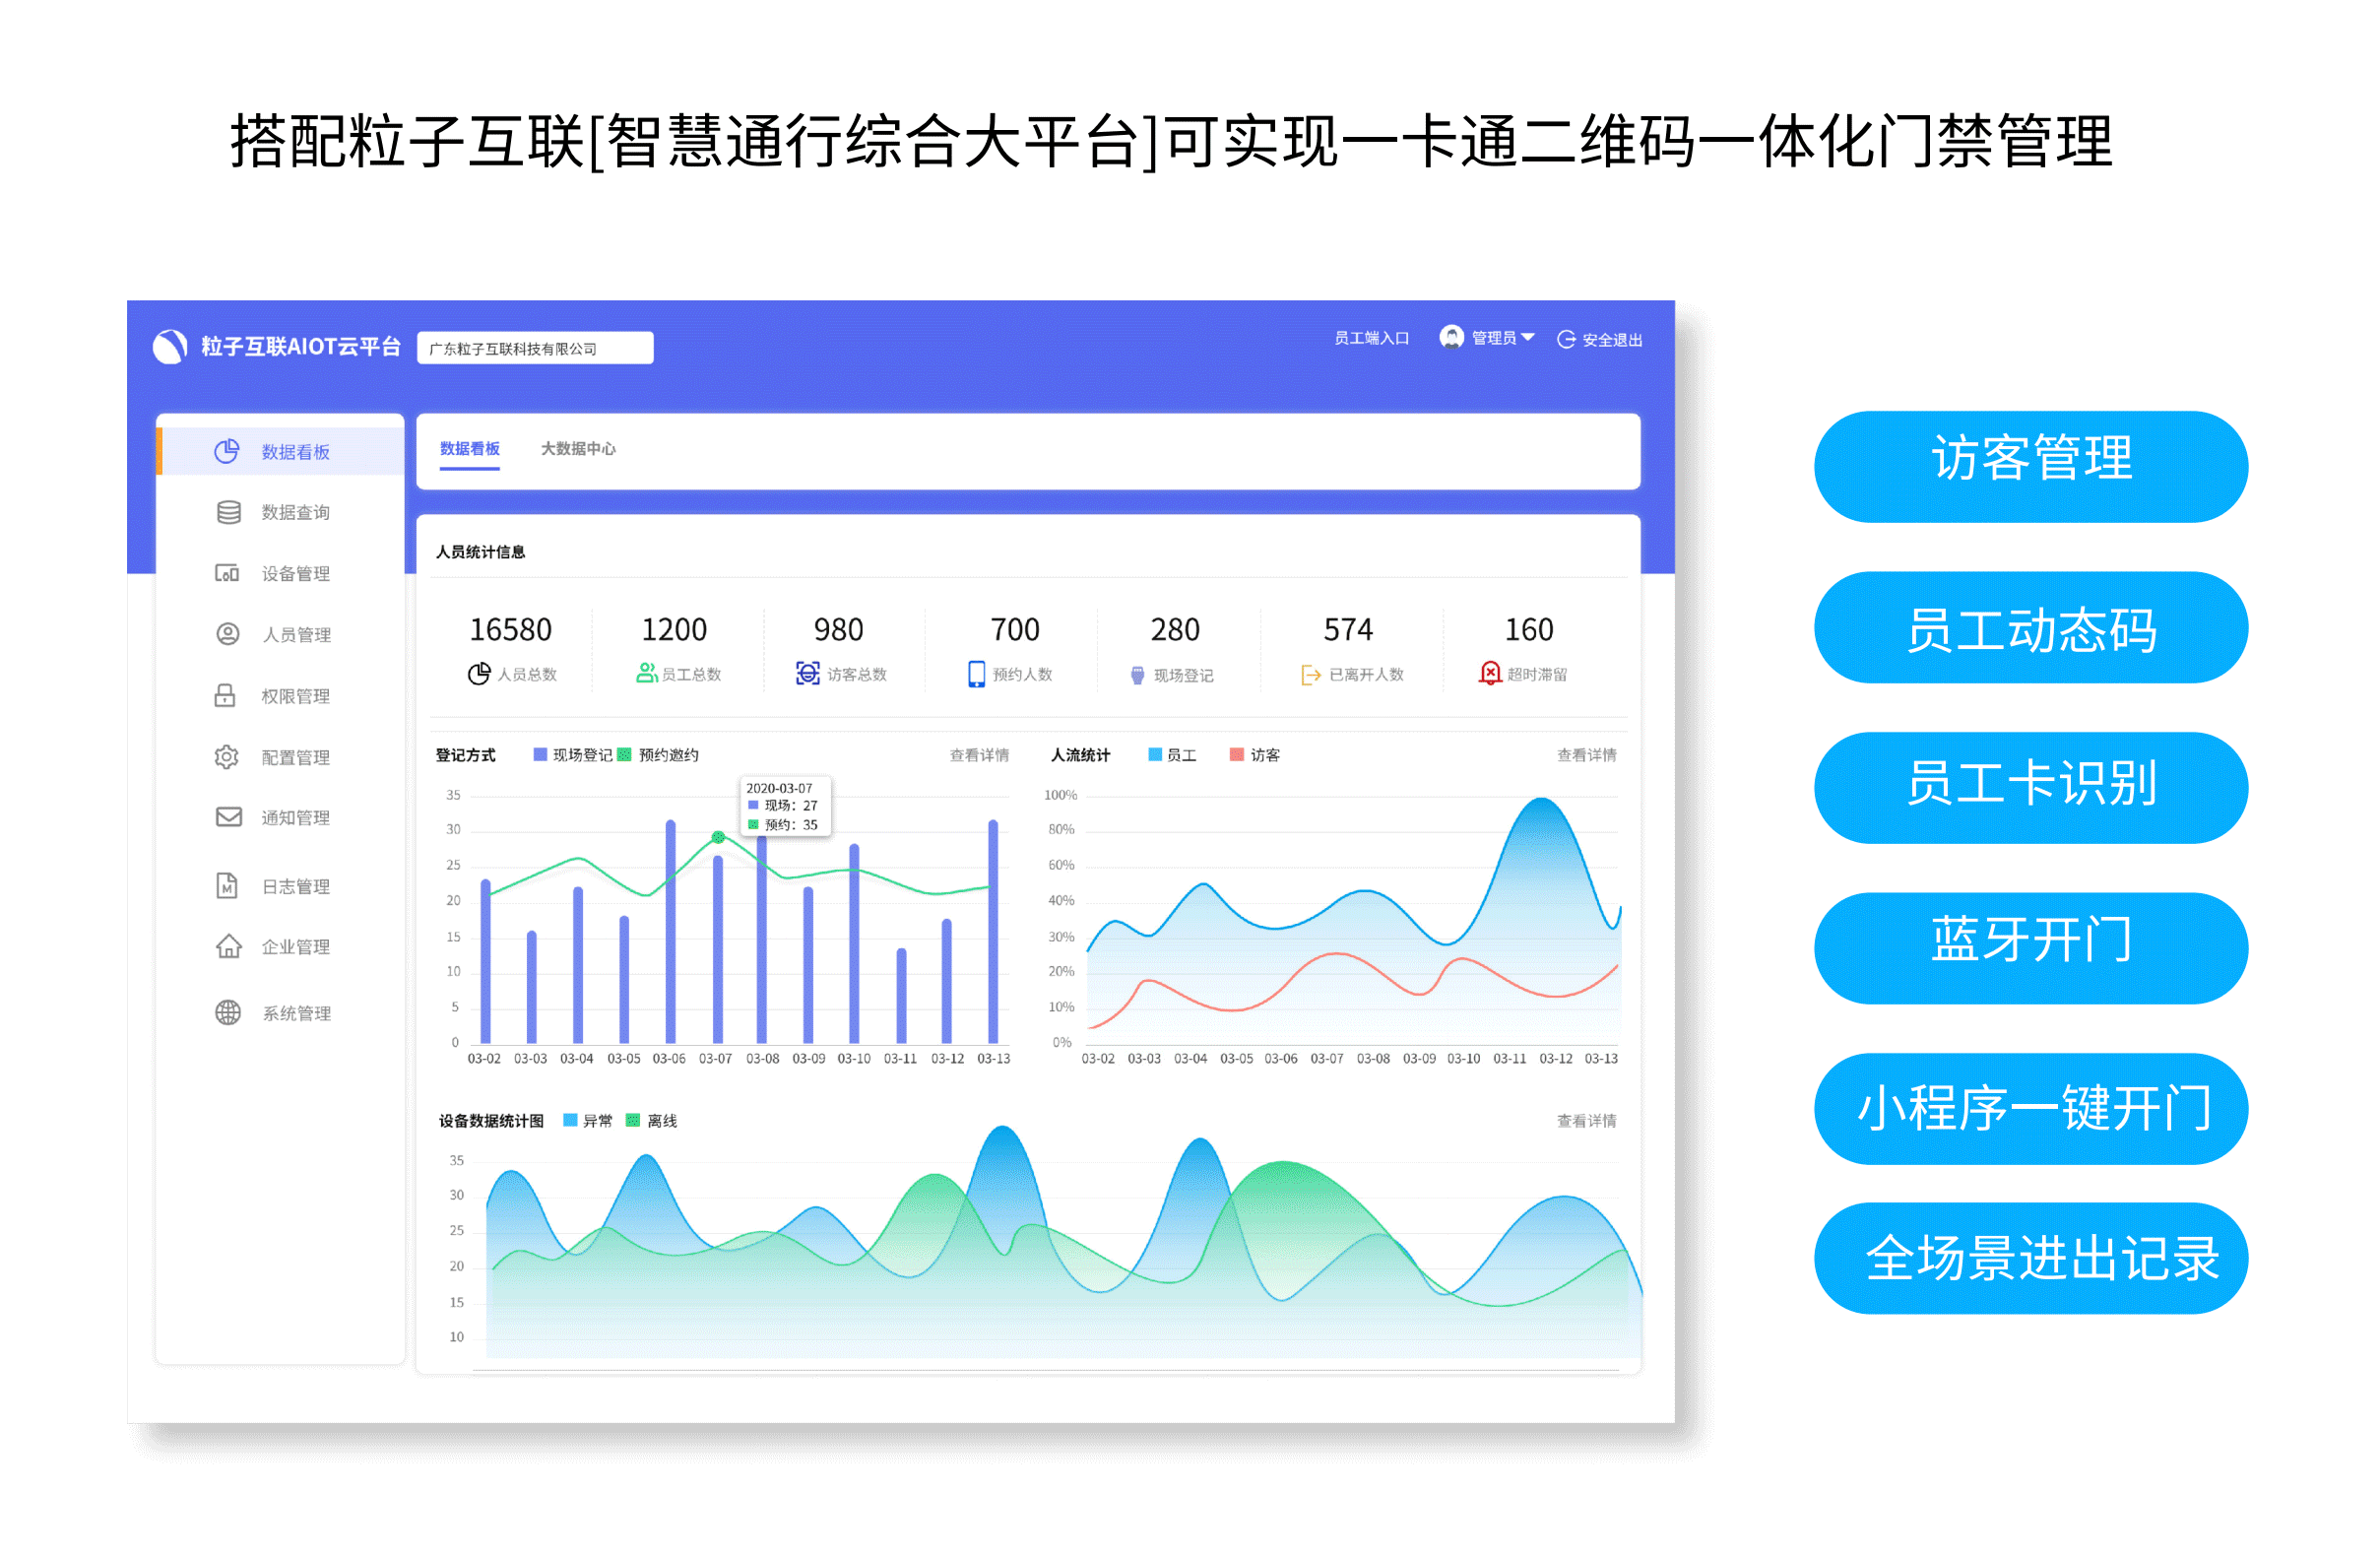Click the 企业管理 house icon
Image resolution: width=2380 pixels, height=1557 pixels.
point(229,947)
